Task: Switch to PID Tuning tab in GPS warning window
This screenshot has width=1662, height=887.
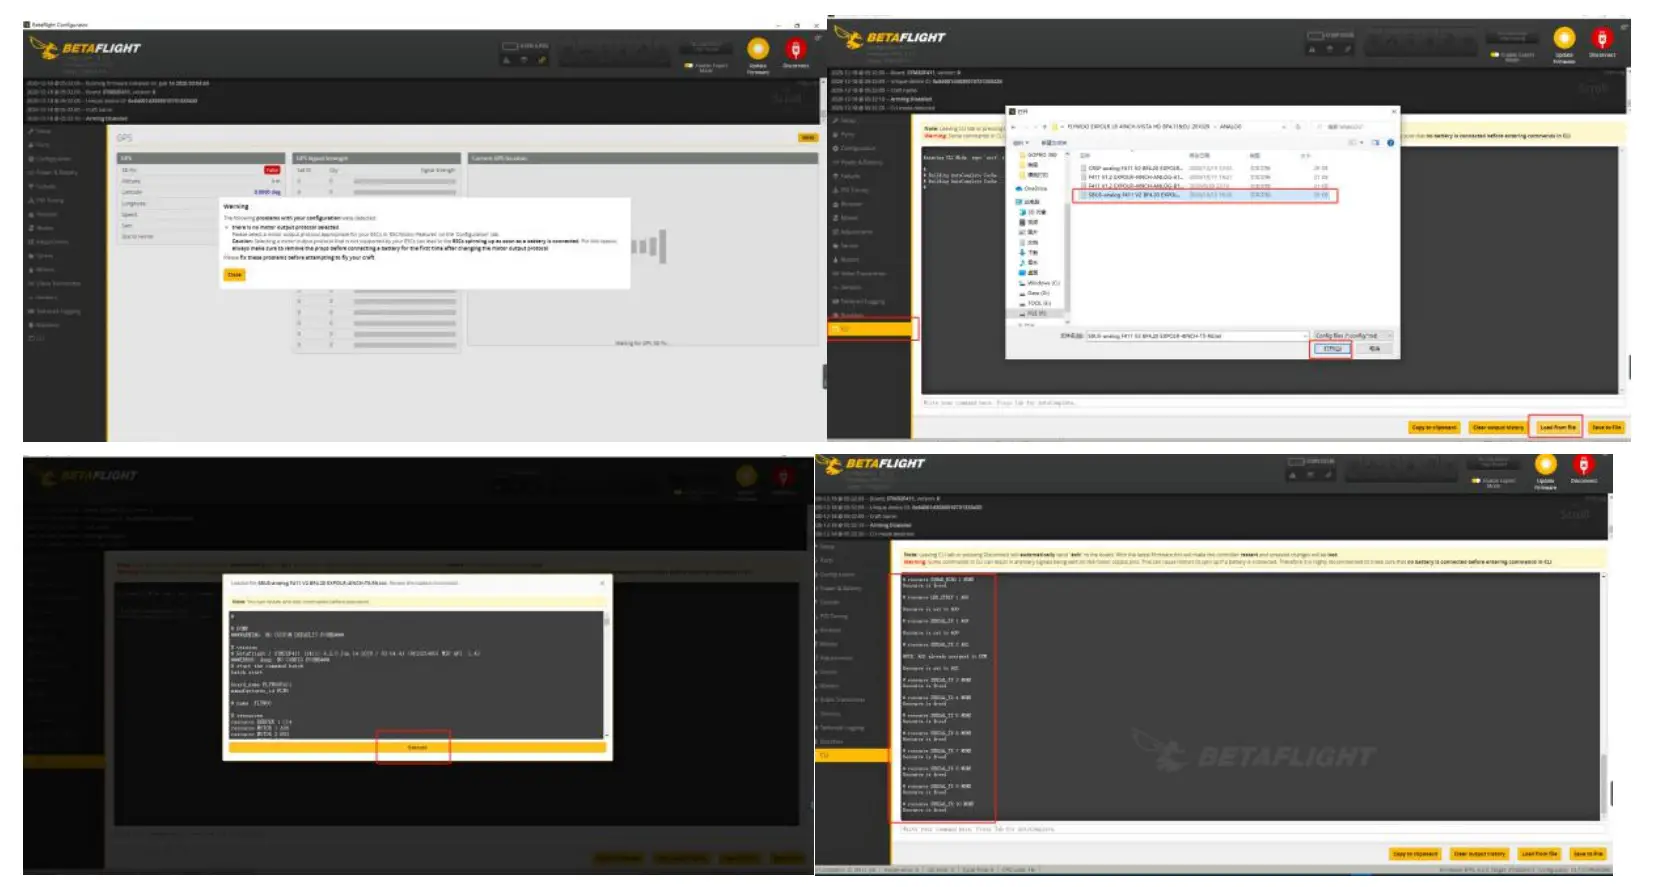Action: pyautogui.click(x=47, y=200)
